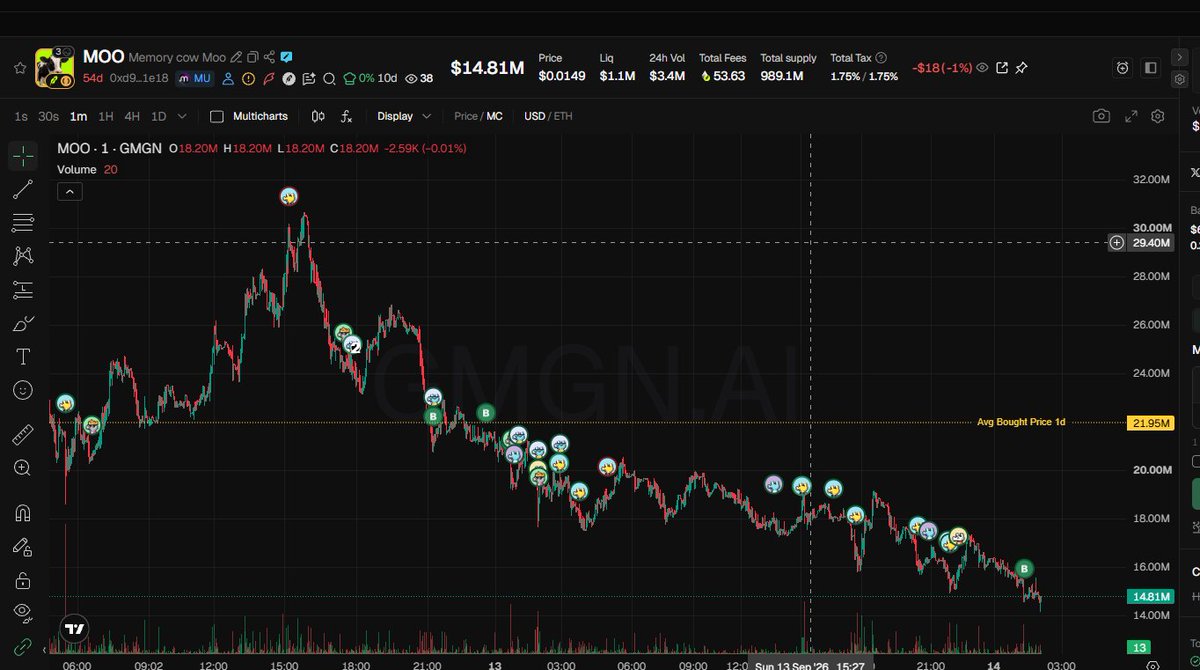Open the note with sparkle icon
Viewport: 1200px width, 670px height.
point(308,78)
